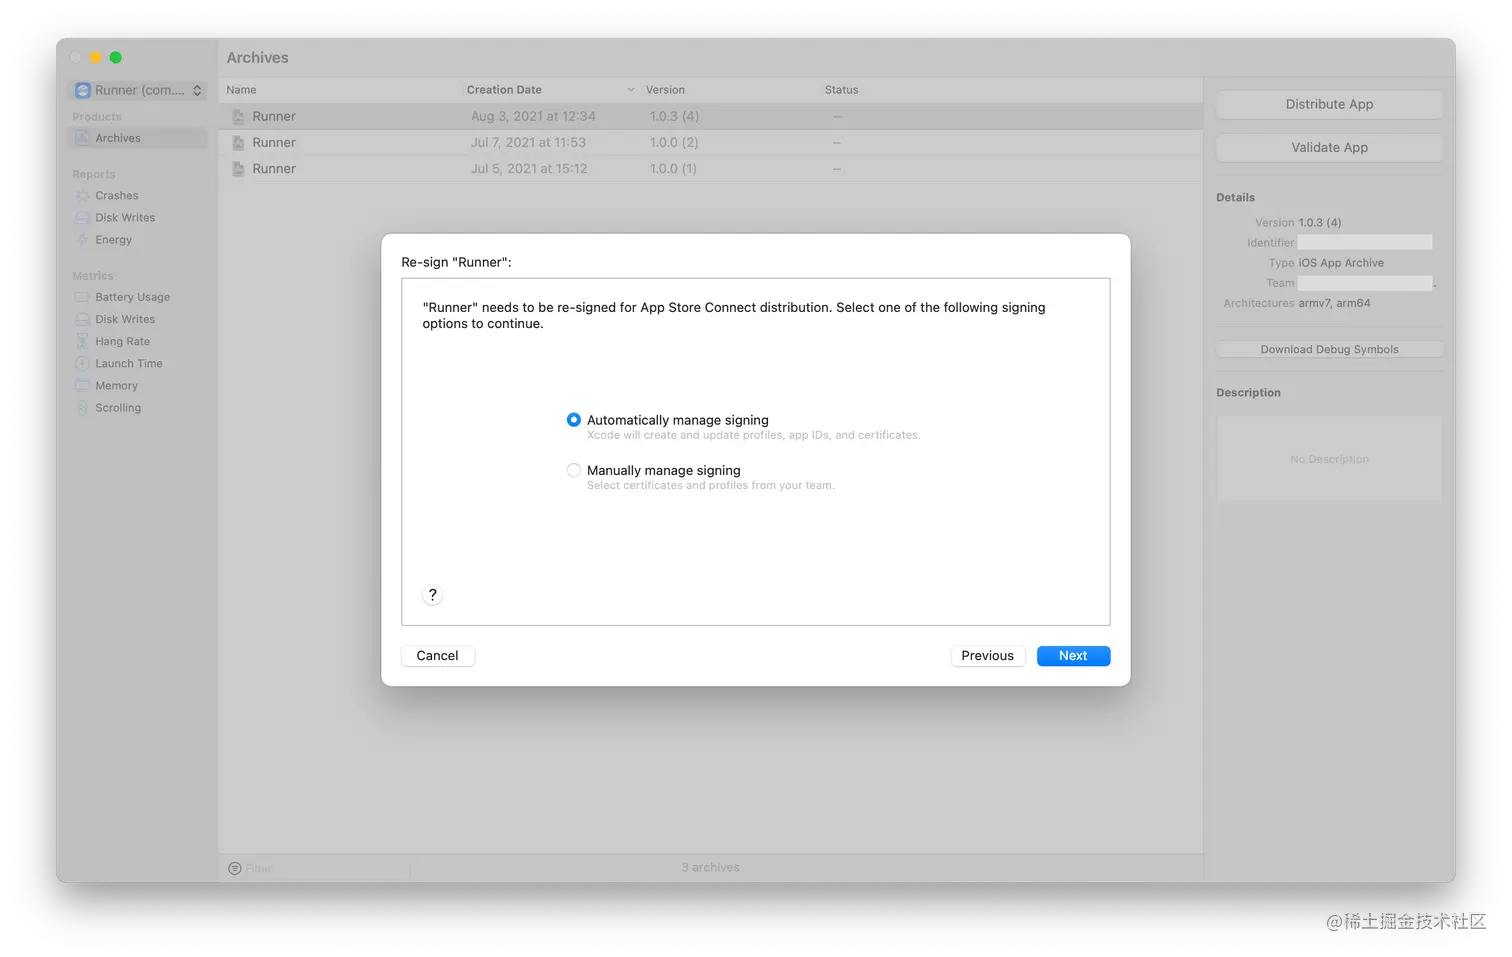Click version cell 1.0.3 (4) in table
This screenshot has width=1512, height=957.
(675, 116)
